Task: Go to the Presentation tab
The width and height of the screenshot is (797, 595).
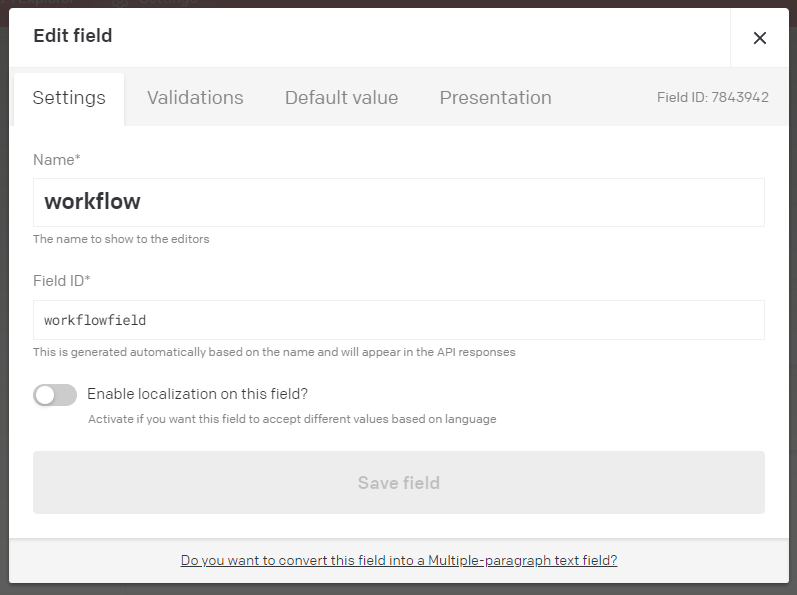Action: (496, 98)
